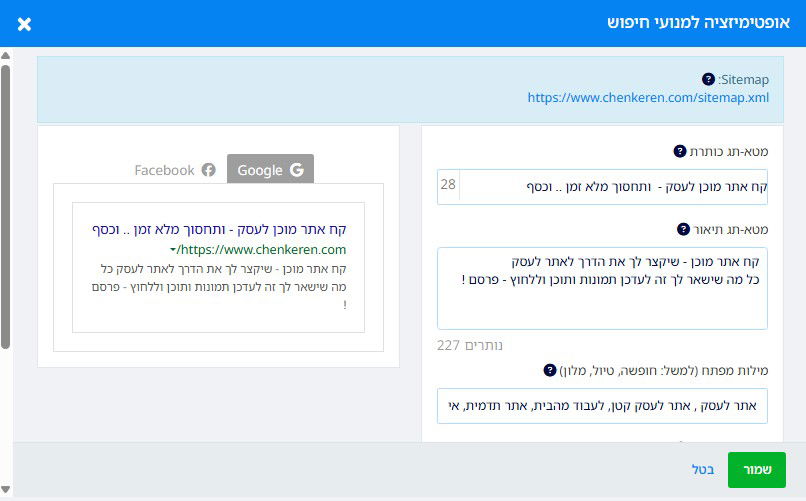Open the sitemap.xml link
Image resolution: width=806 pixels, height=501 pixels.
point(648,97)
